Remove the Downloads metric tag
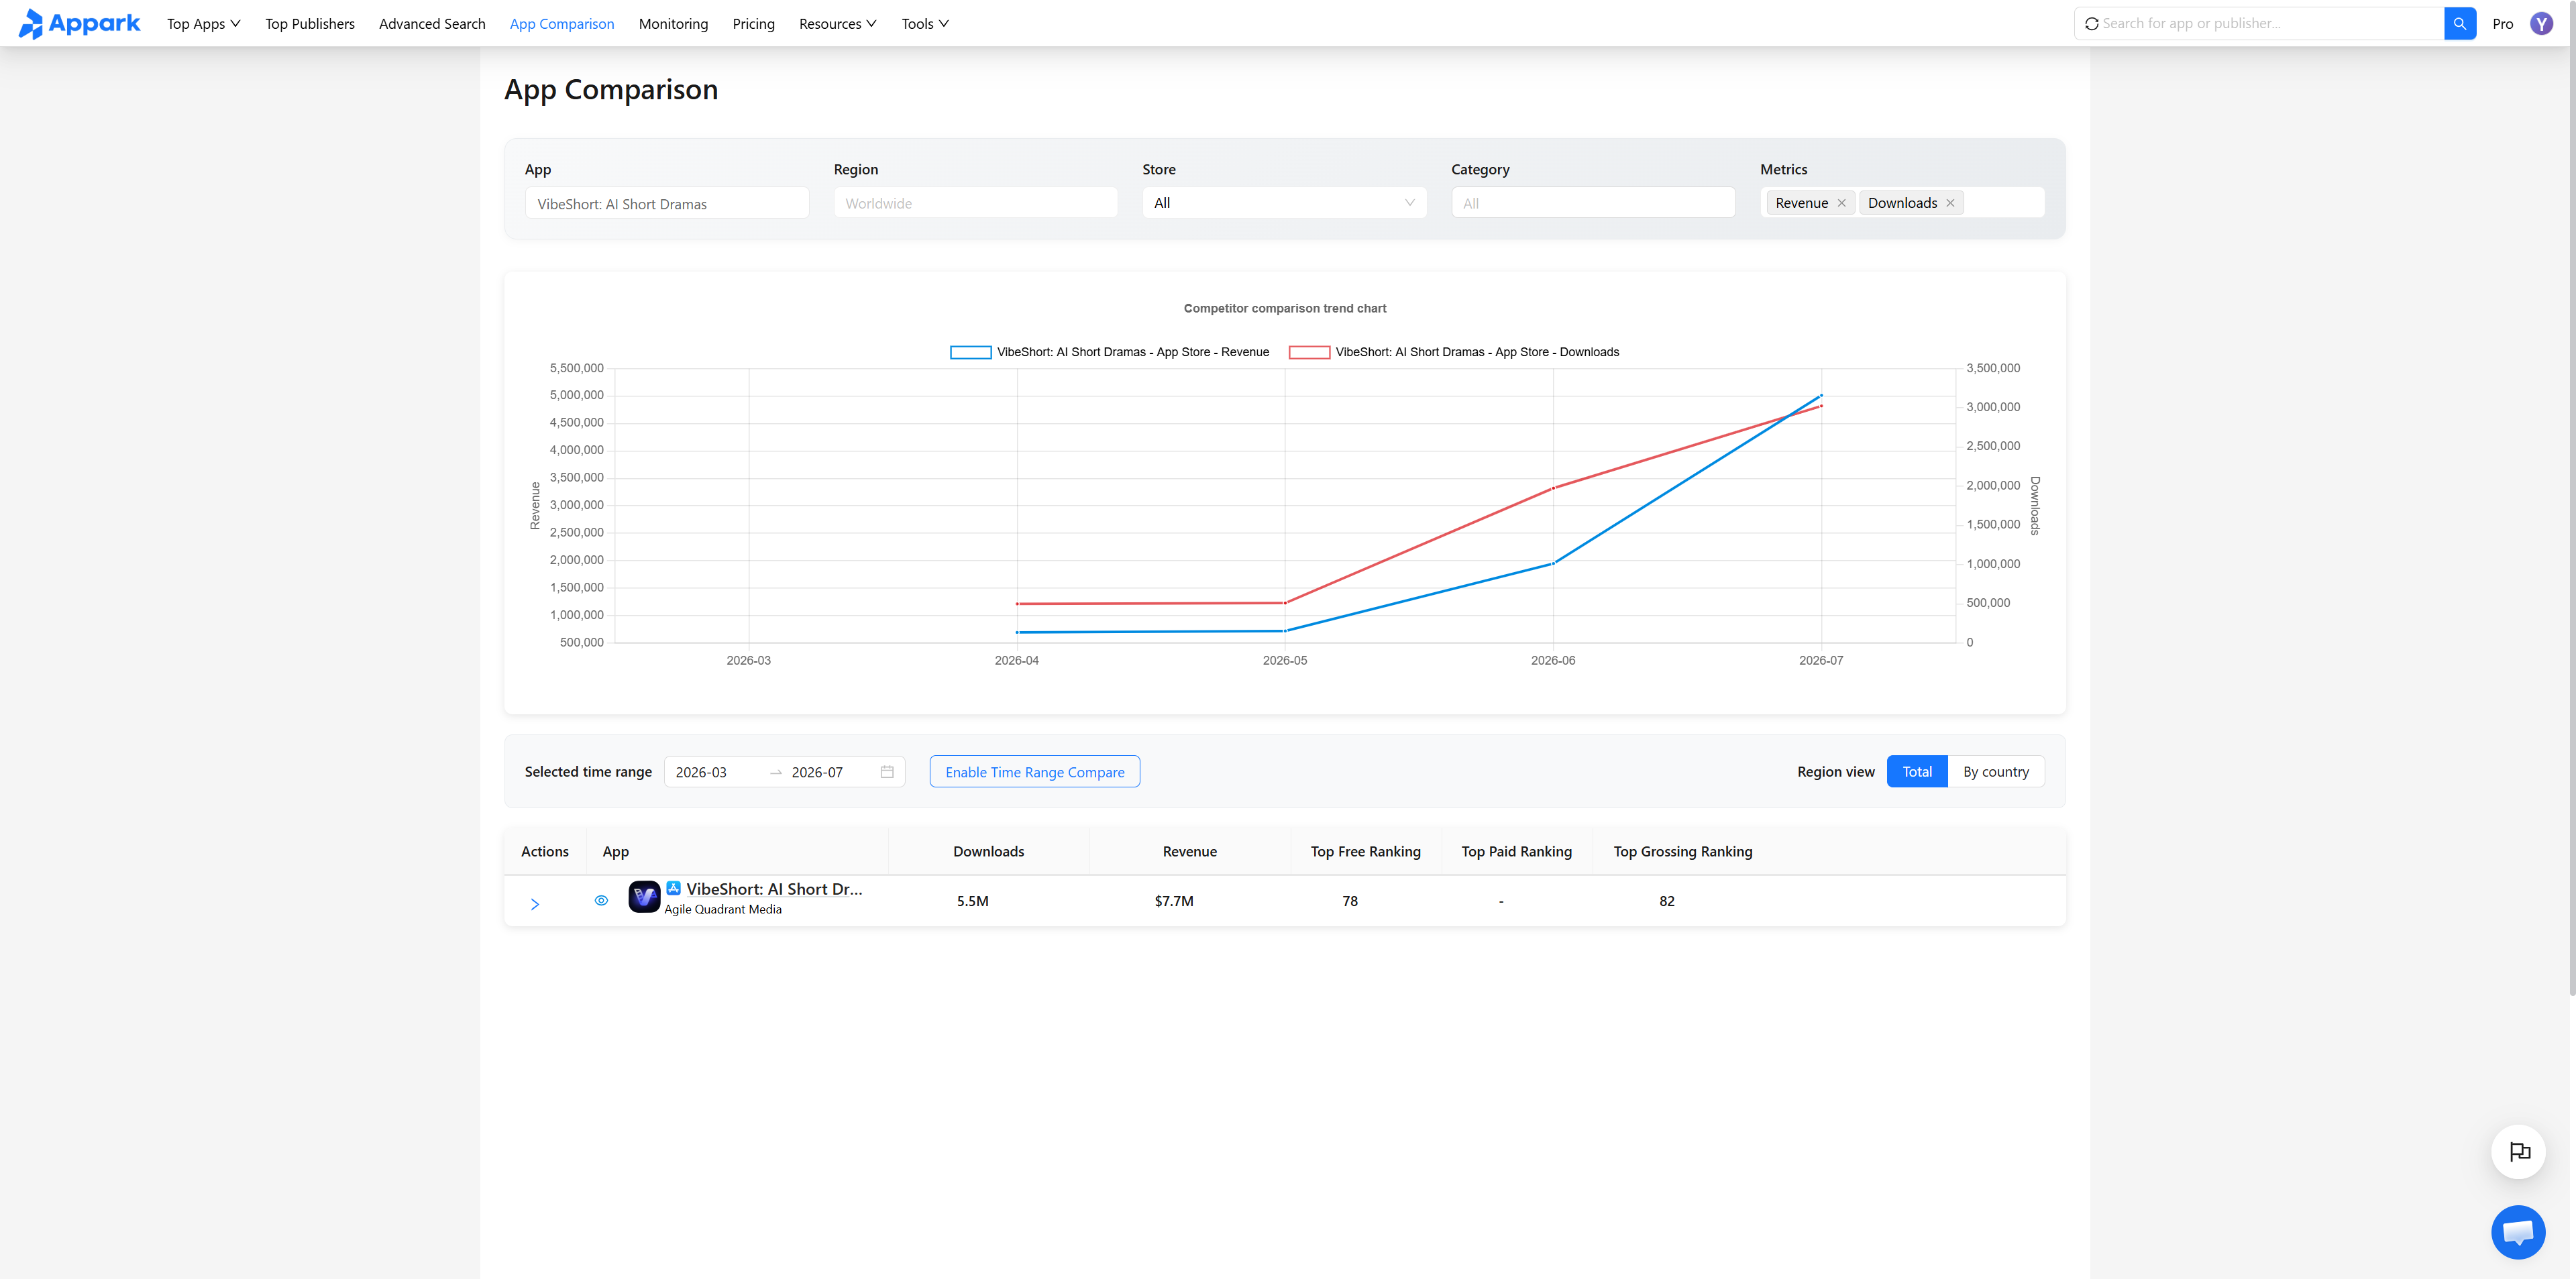Image resolution: width=2576 pixels, height=1279 pixels. (x=1950, y=203)
